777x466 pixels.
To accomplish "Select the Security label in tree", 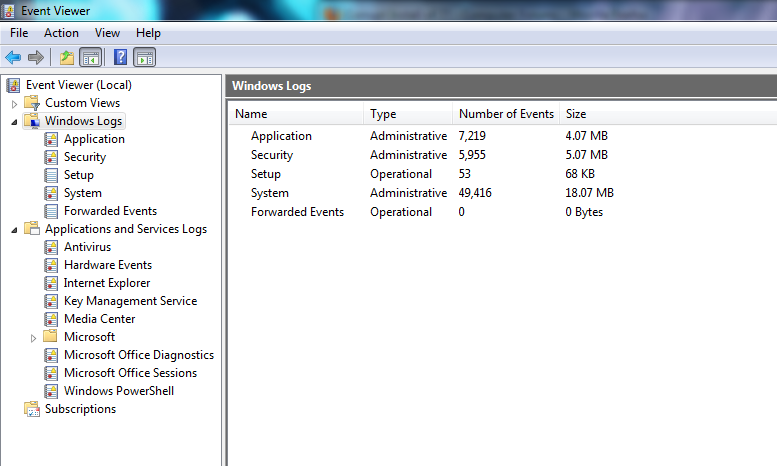I will point(85,157).
